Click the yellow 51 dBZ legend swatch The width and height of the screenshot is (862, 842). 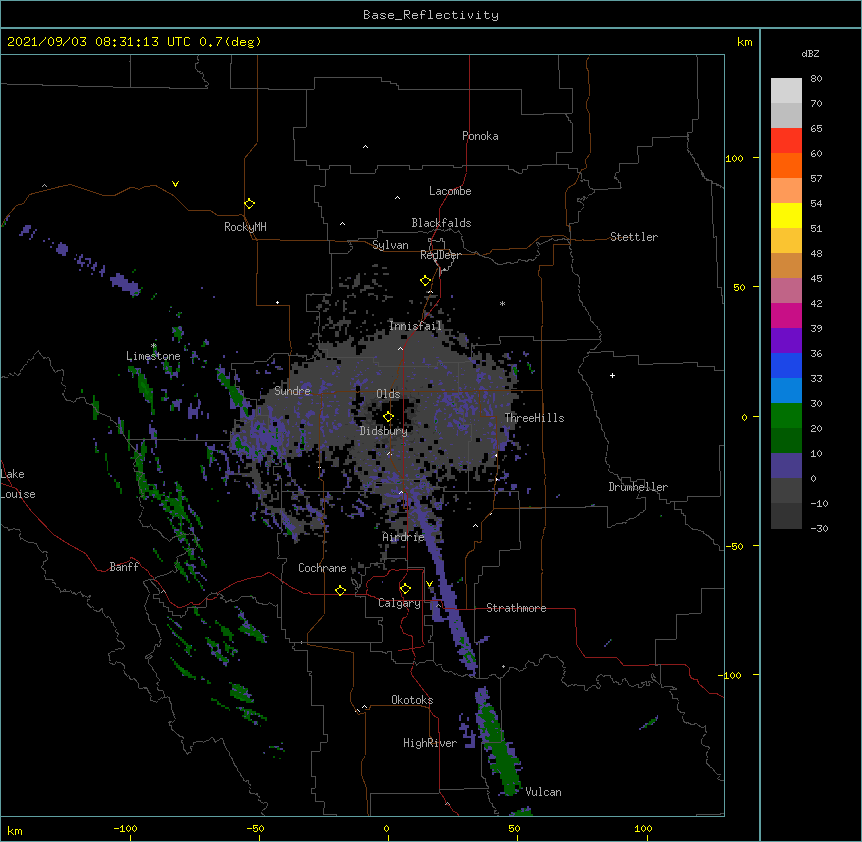pos(786,215)
